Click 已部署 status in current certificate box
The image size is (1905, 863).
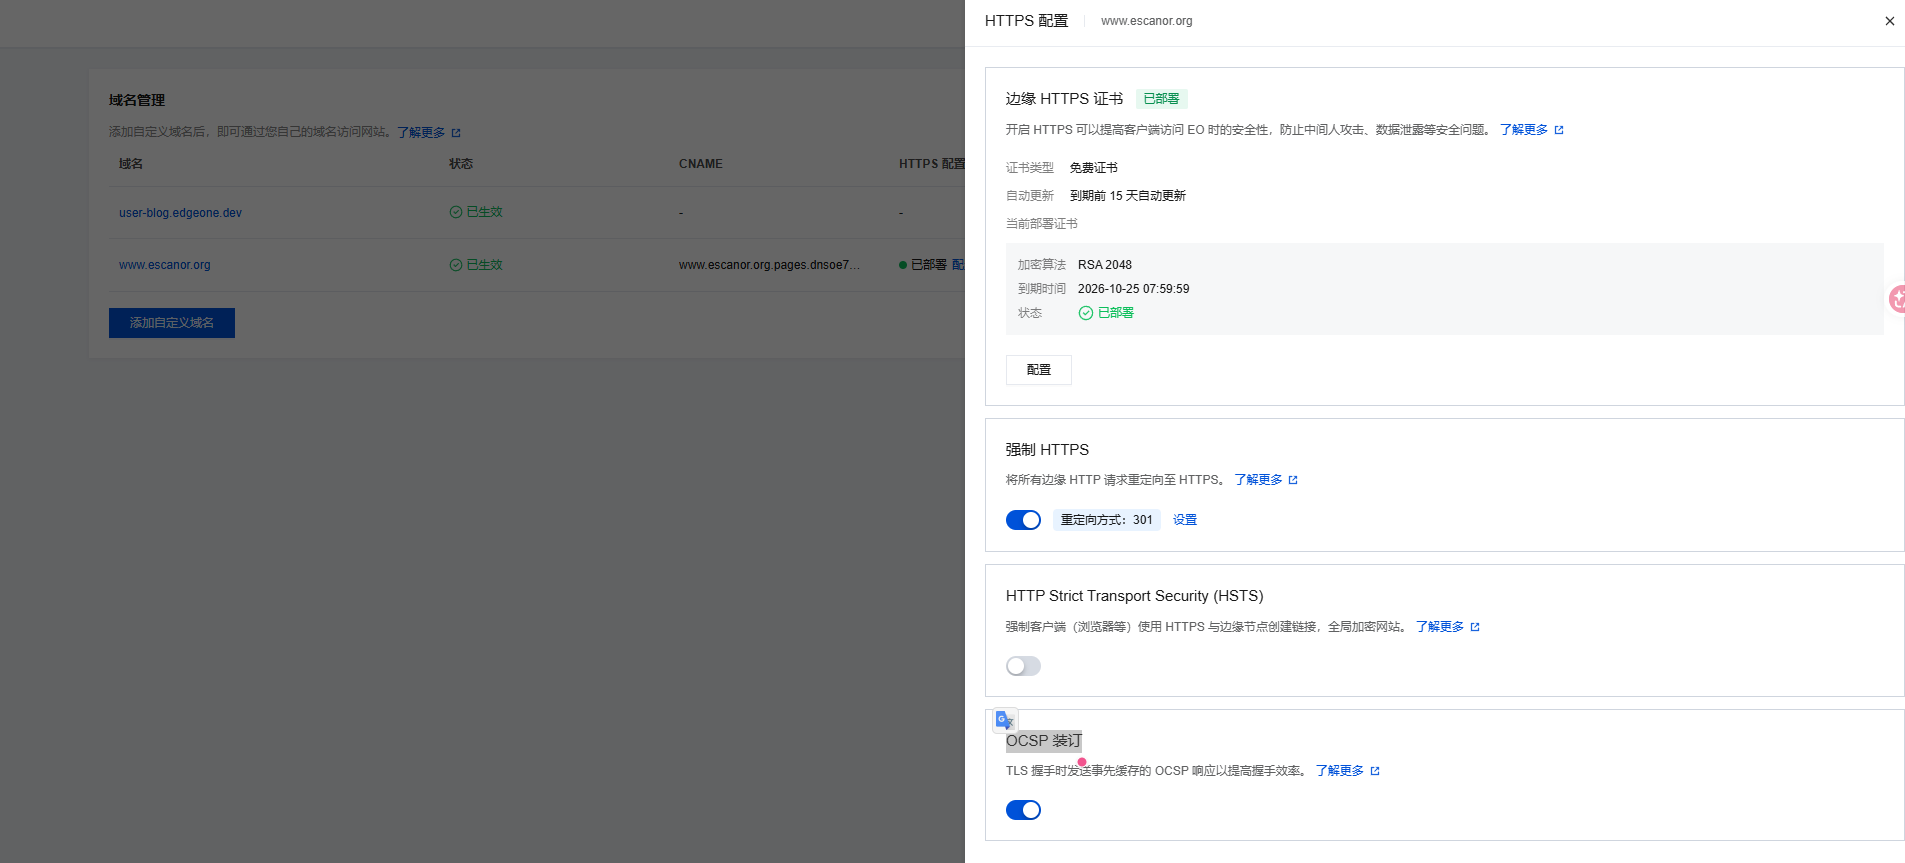[x=1115, y=313]
